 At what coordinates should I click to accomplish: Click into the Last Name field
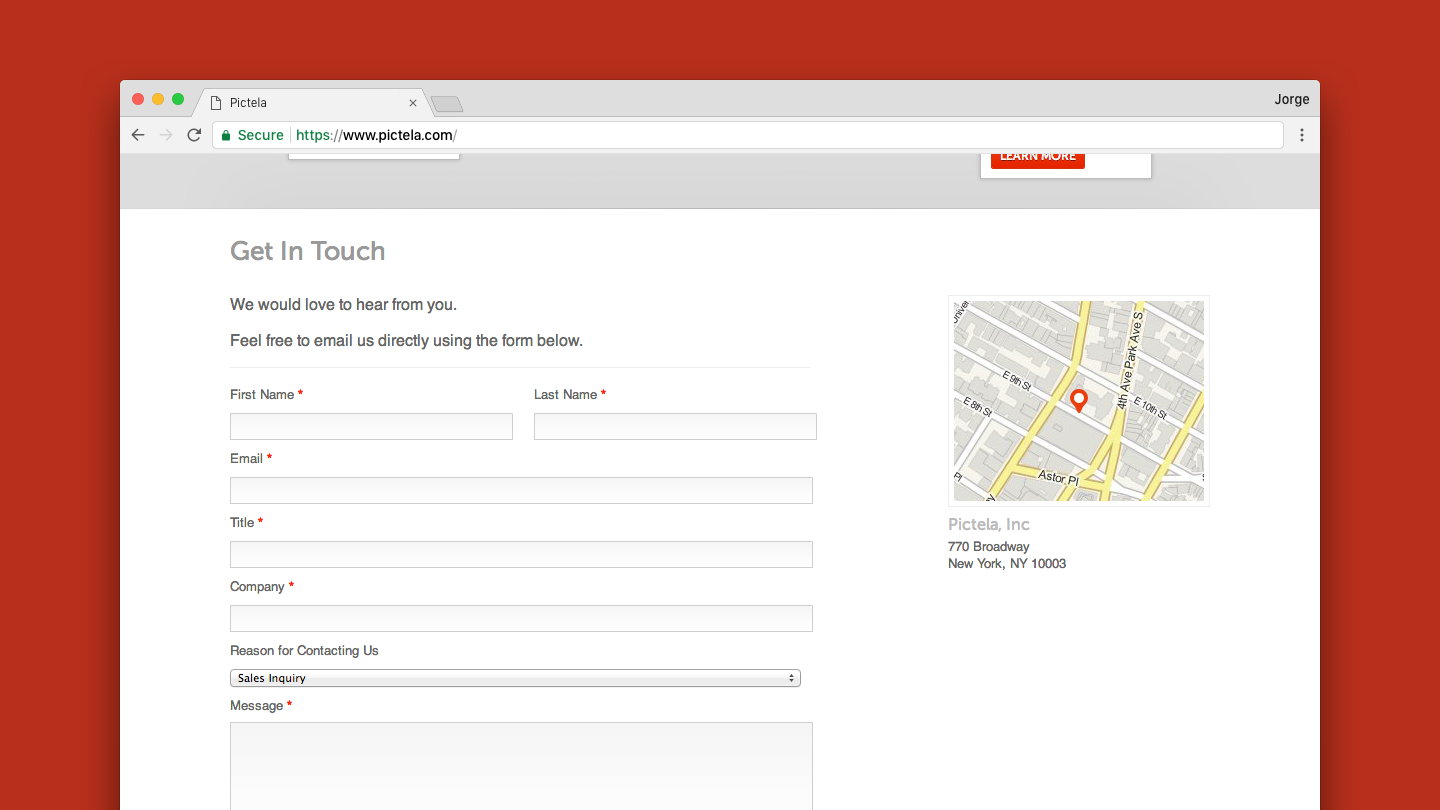click(675, 427)
